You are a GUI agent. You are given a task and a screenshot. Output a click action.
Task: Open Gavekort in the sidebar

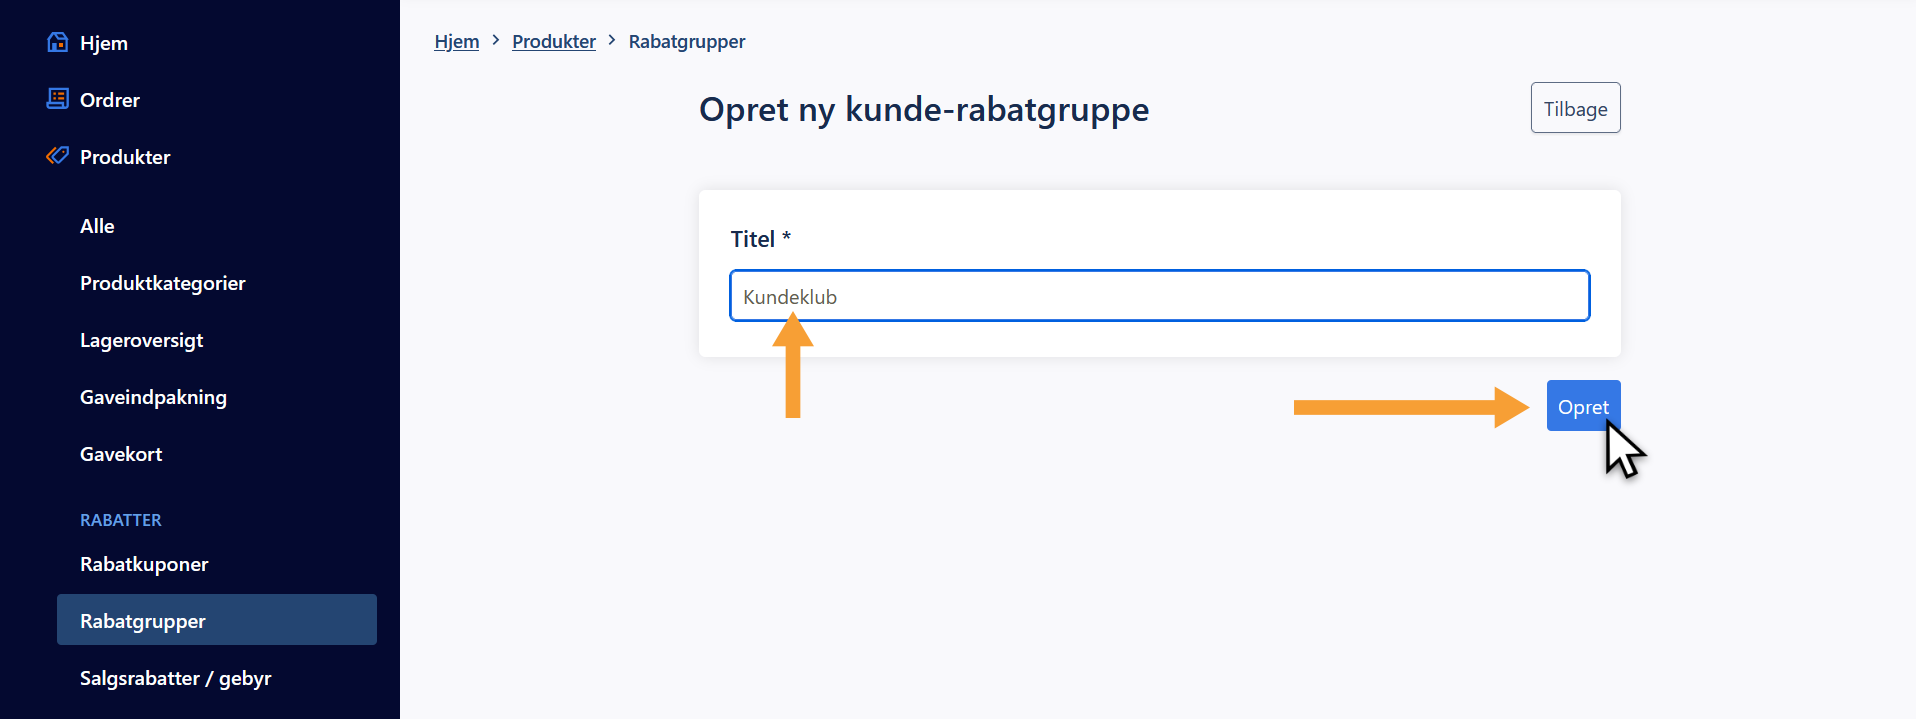(121, 454)
